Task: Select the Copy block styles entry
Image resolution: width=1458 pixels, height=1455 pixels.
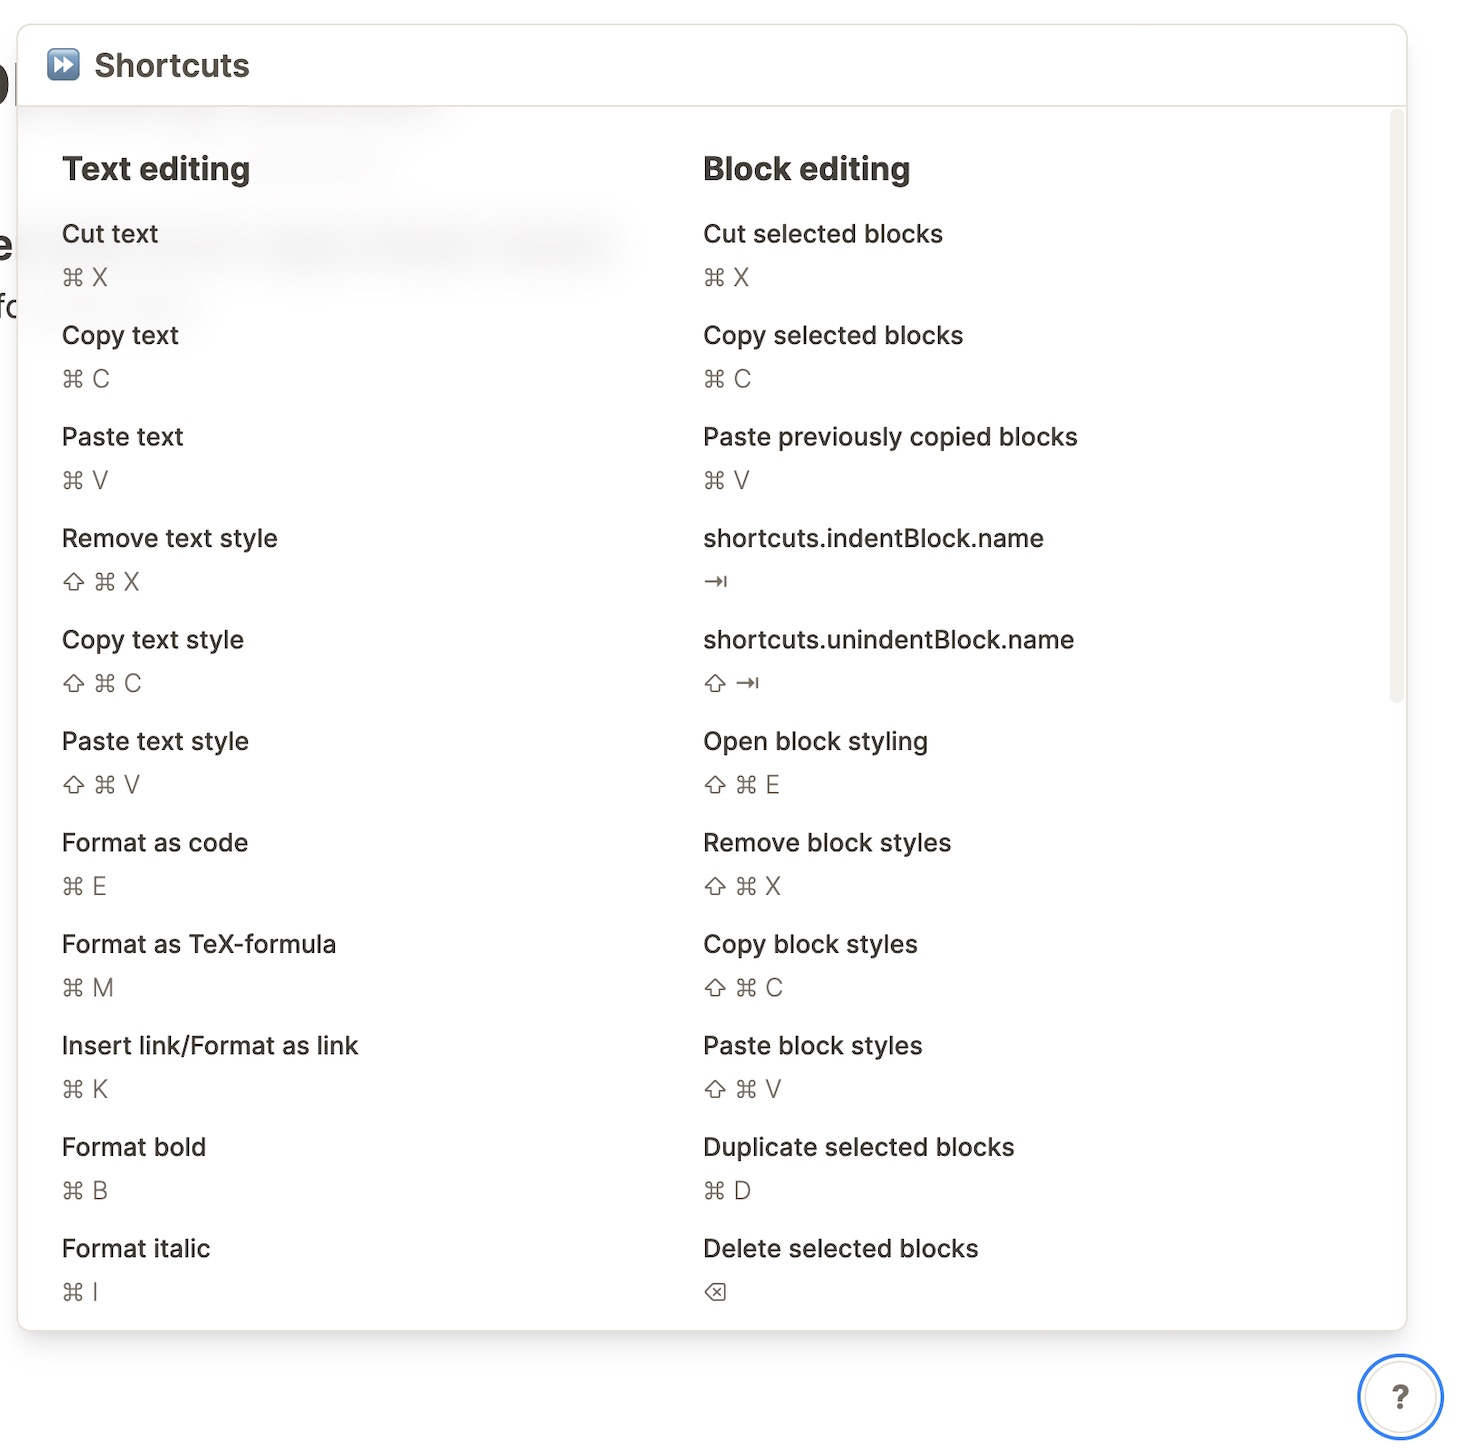Action: point(810,945)
